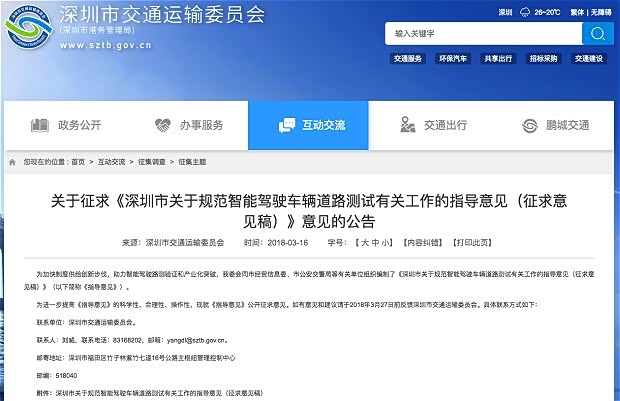Click the 输入关键字 search input field

click(x=484, y=34)
